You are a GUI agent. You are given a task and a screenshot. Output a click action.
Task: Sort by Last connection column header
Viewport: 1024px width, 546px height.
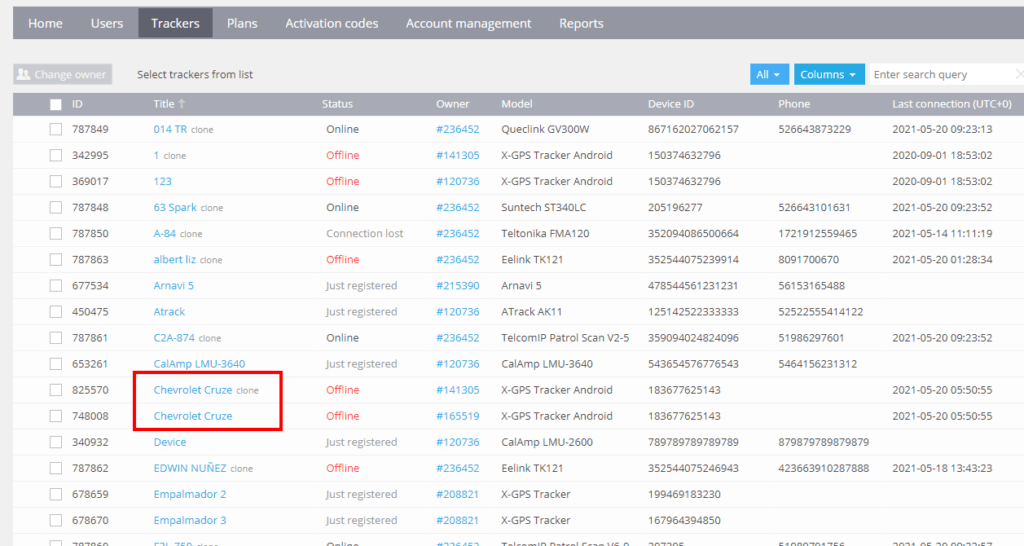(952, 104)
